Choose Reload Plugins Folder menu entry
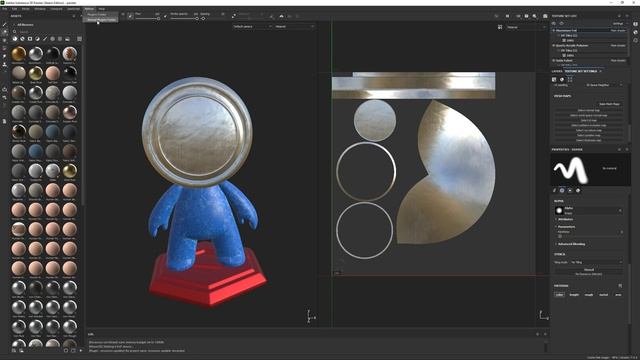Viewport: 640px width, 360px height. pos(101,19)
